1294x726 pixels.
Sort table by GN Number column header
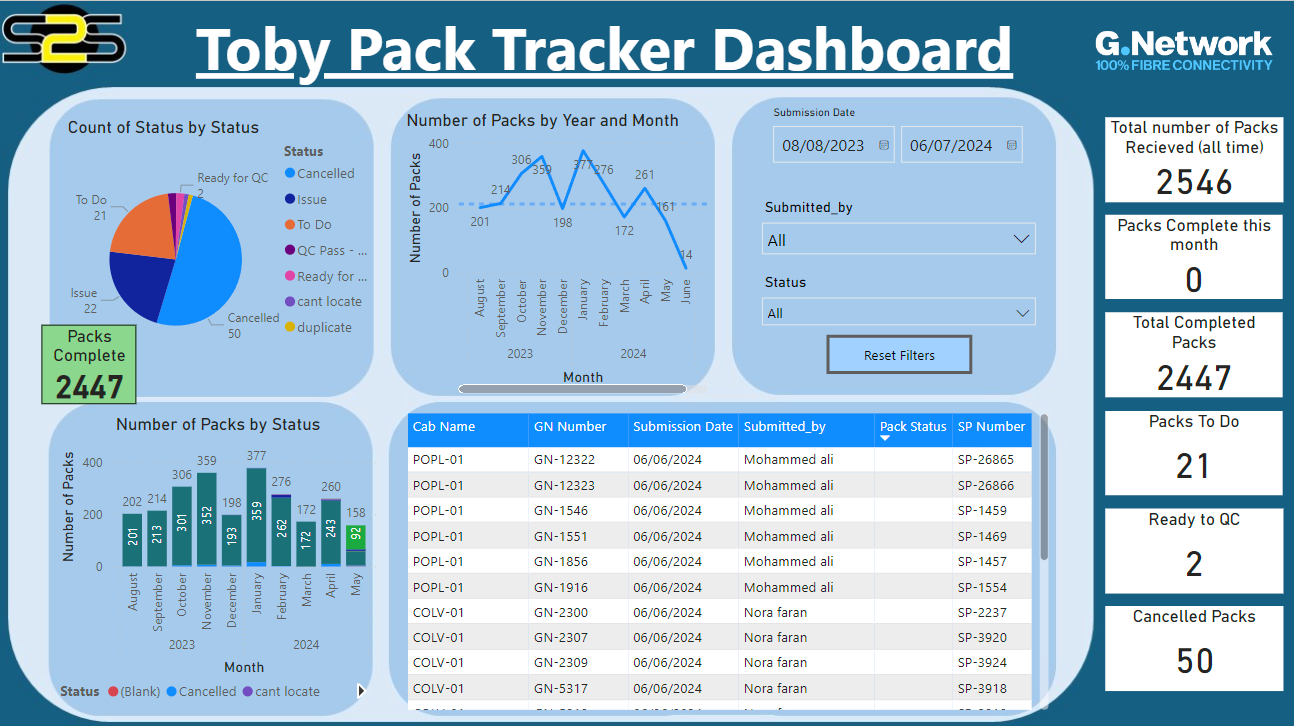coord(570,427)
